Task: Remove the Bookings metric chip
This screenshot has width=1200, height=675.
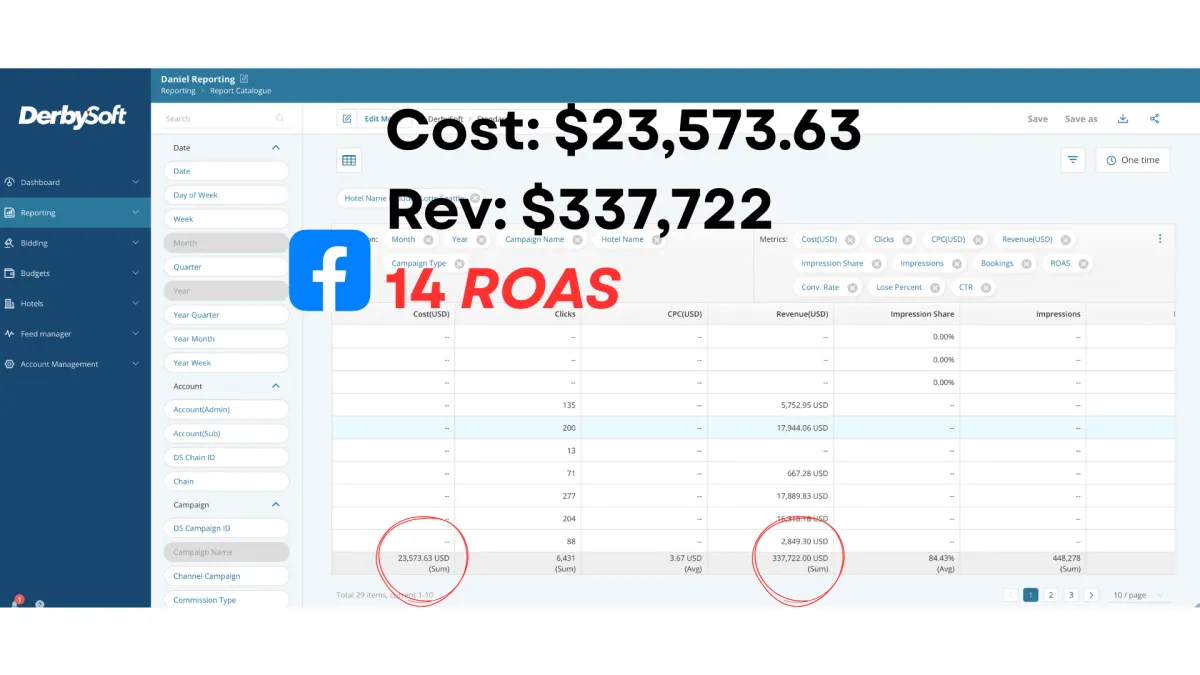Action: point(1027,264)
